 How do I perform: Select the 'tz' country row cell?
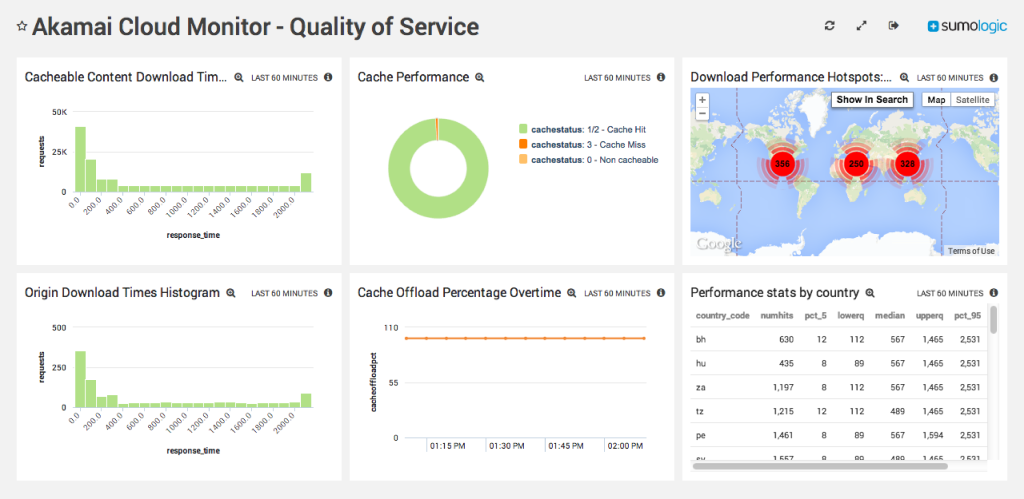700,411
